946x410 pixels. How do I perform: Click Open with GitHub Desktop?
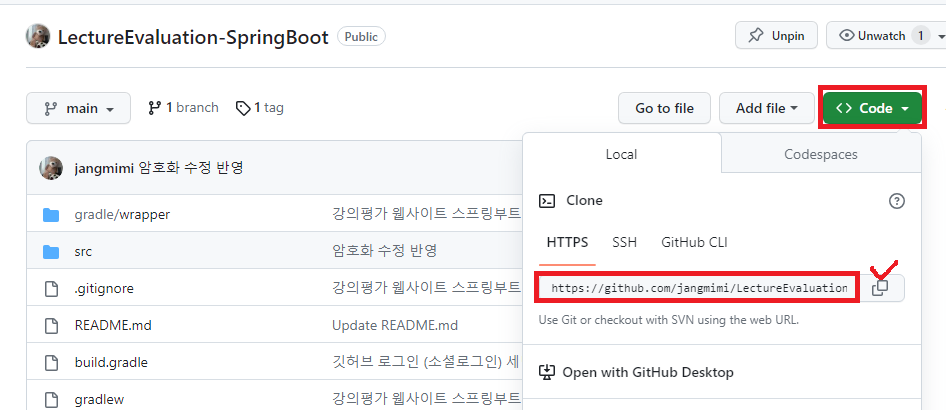click(648, 372)
